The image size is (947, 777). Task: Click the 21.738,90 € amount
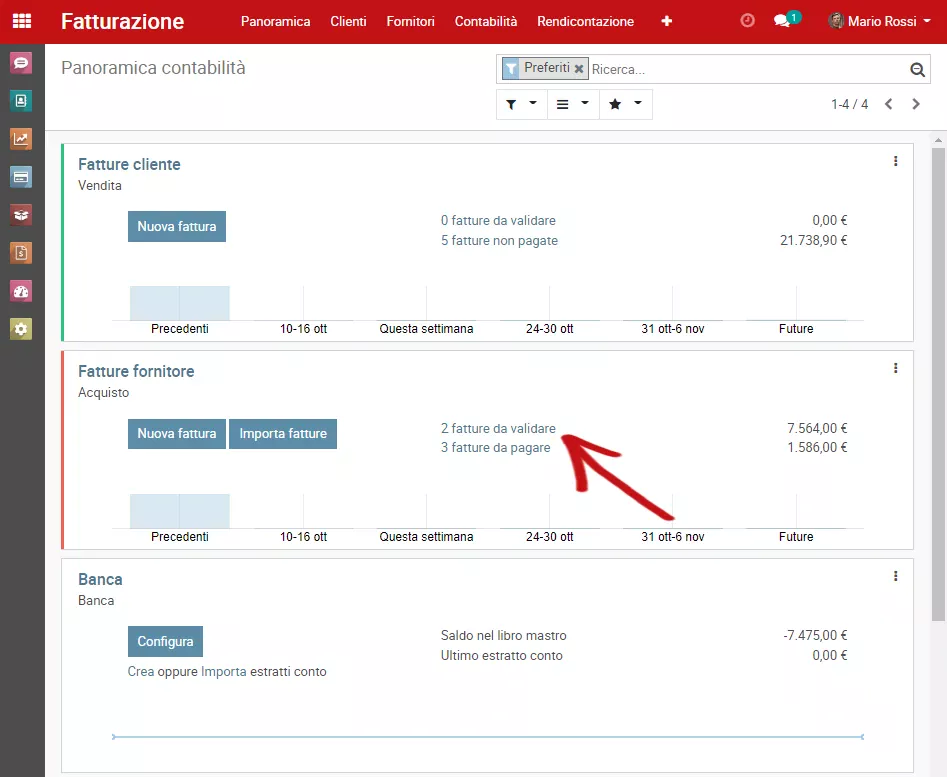pyautogui.click(x=814, y=240)
